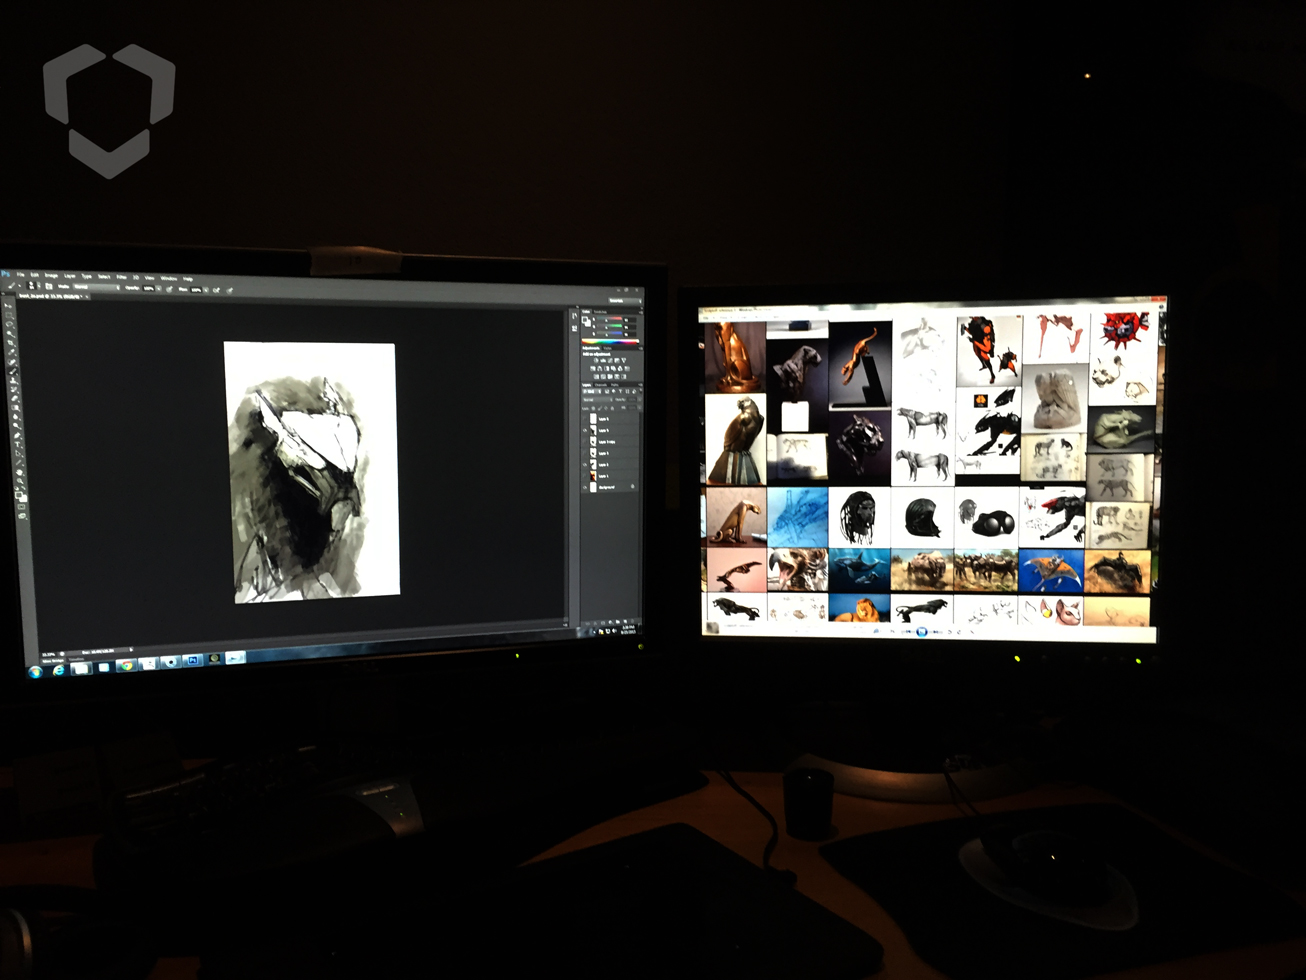The width and height of the screenshot is (1306, 980).
Task: Switch to the Paths tab
Action: 614,385
